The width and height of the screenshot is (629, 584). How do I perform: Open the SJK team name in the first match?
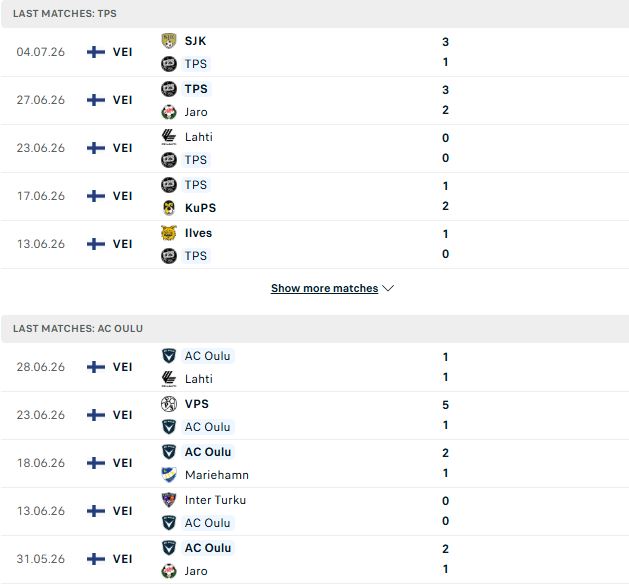[195, 41]
